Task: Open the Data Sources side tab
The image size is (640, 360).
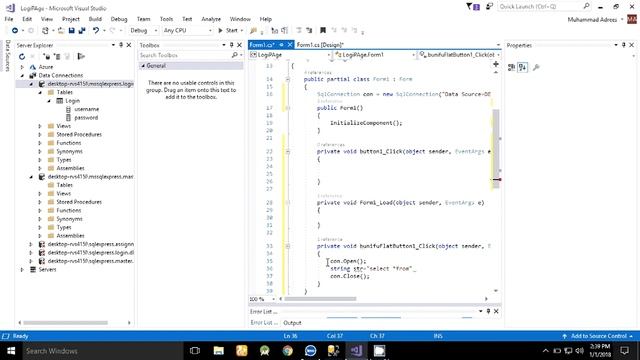Action: click(7, 56)
